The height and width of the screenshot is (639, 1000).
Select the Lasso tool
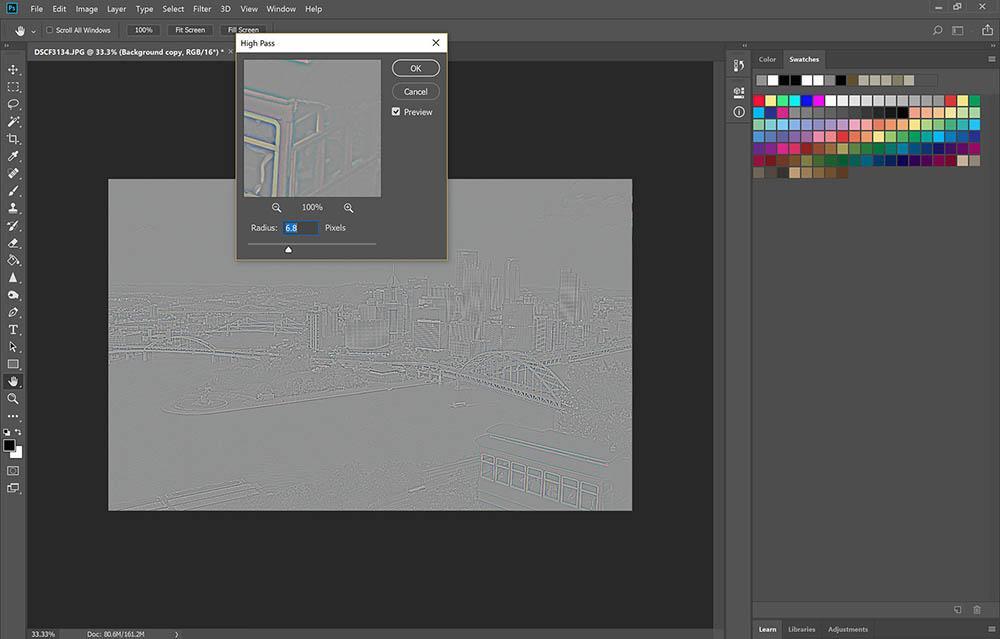pos(14,104)
